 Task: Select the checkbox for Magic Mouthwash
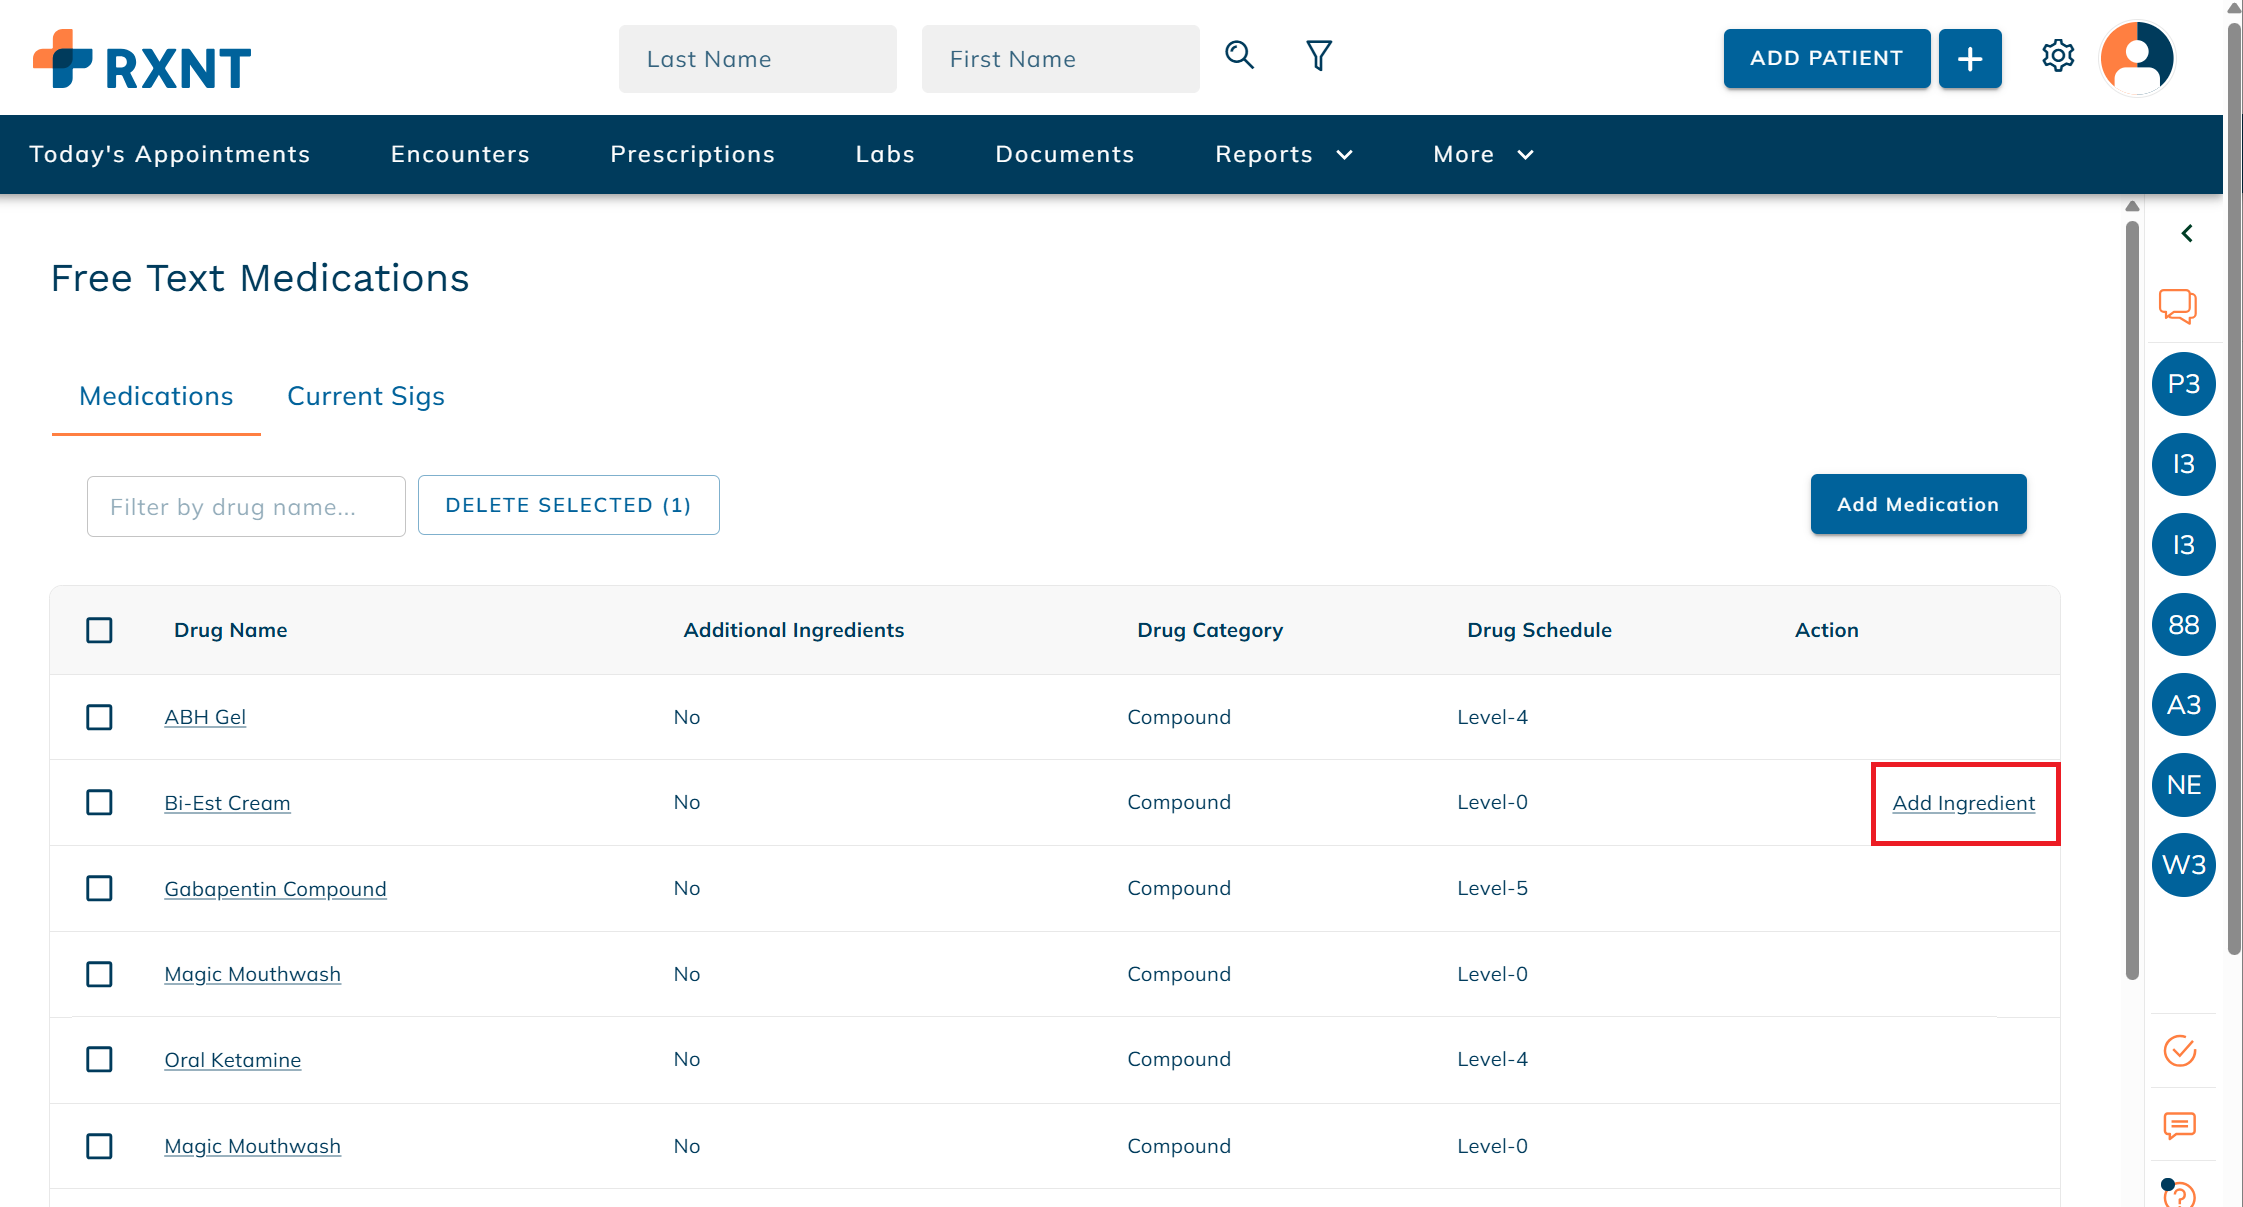pos(99,974)
